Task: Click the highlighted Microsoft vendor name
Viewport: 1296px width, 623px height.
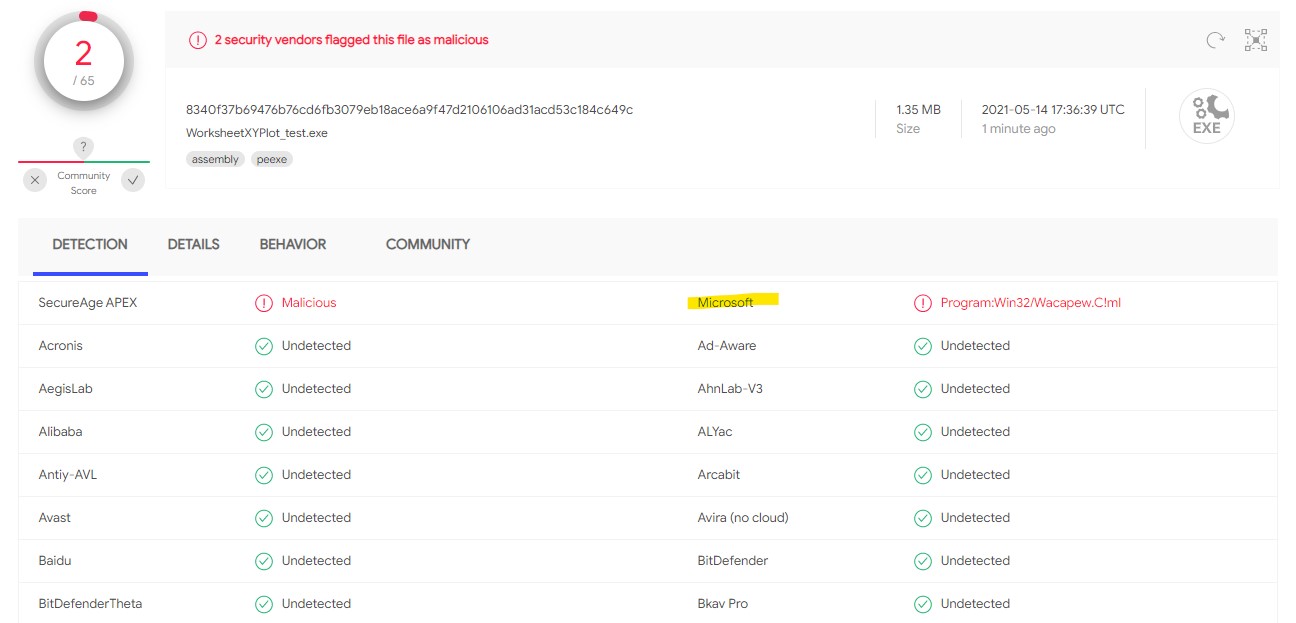Action: click(x=726, y=302)
